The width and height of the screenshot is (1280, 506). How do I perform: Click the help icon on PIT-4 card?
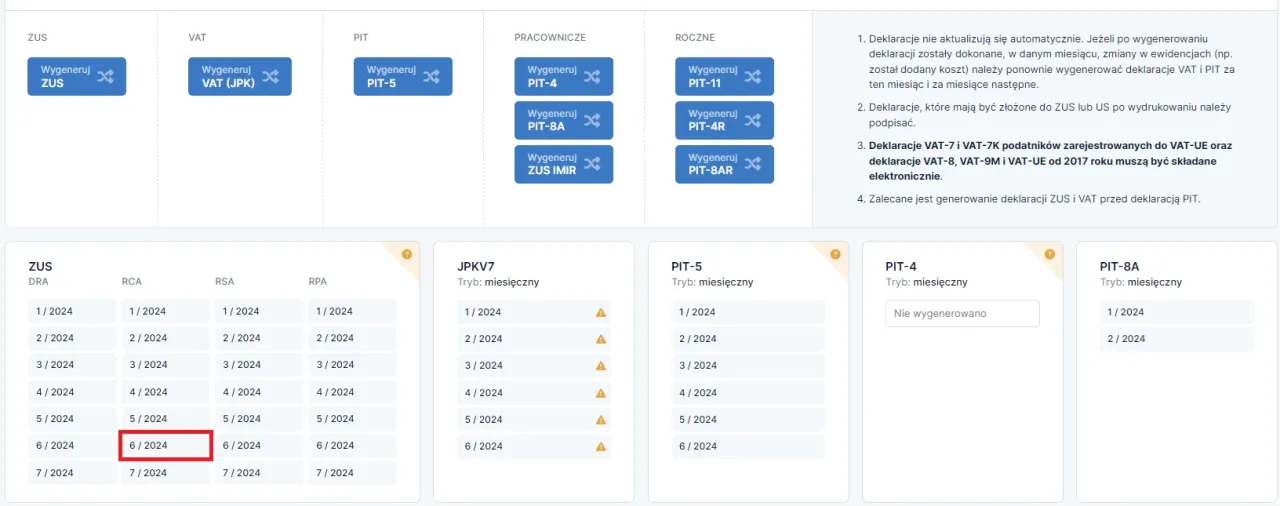1049,254
